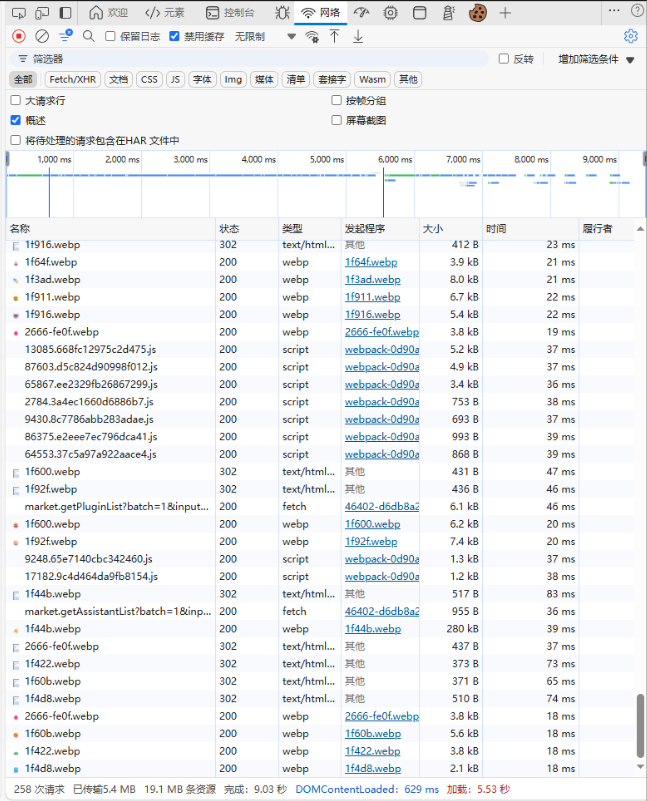Type in the 筛选器 filter field

click(x=250, y=59)
